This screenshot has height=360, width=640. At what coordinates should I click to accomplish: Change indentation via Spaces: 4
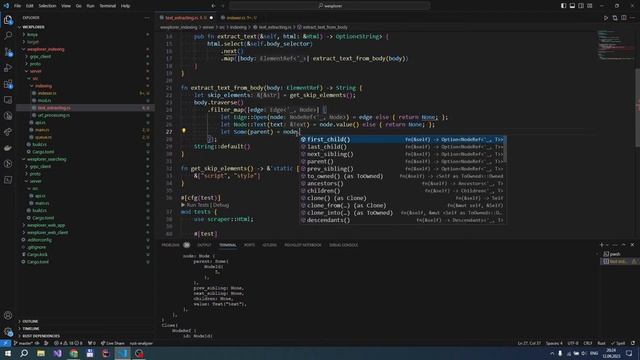tap(554, 343)
